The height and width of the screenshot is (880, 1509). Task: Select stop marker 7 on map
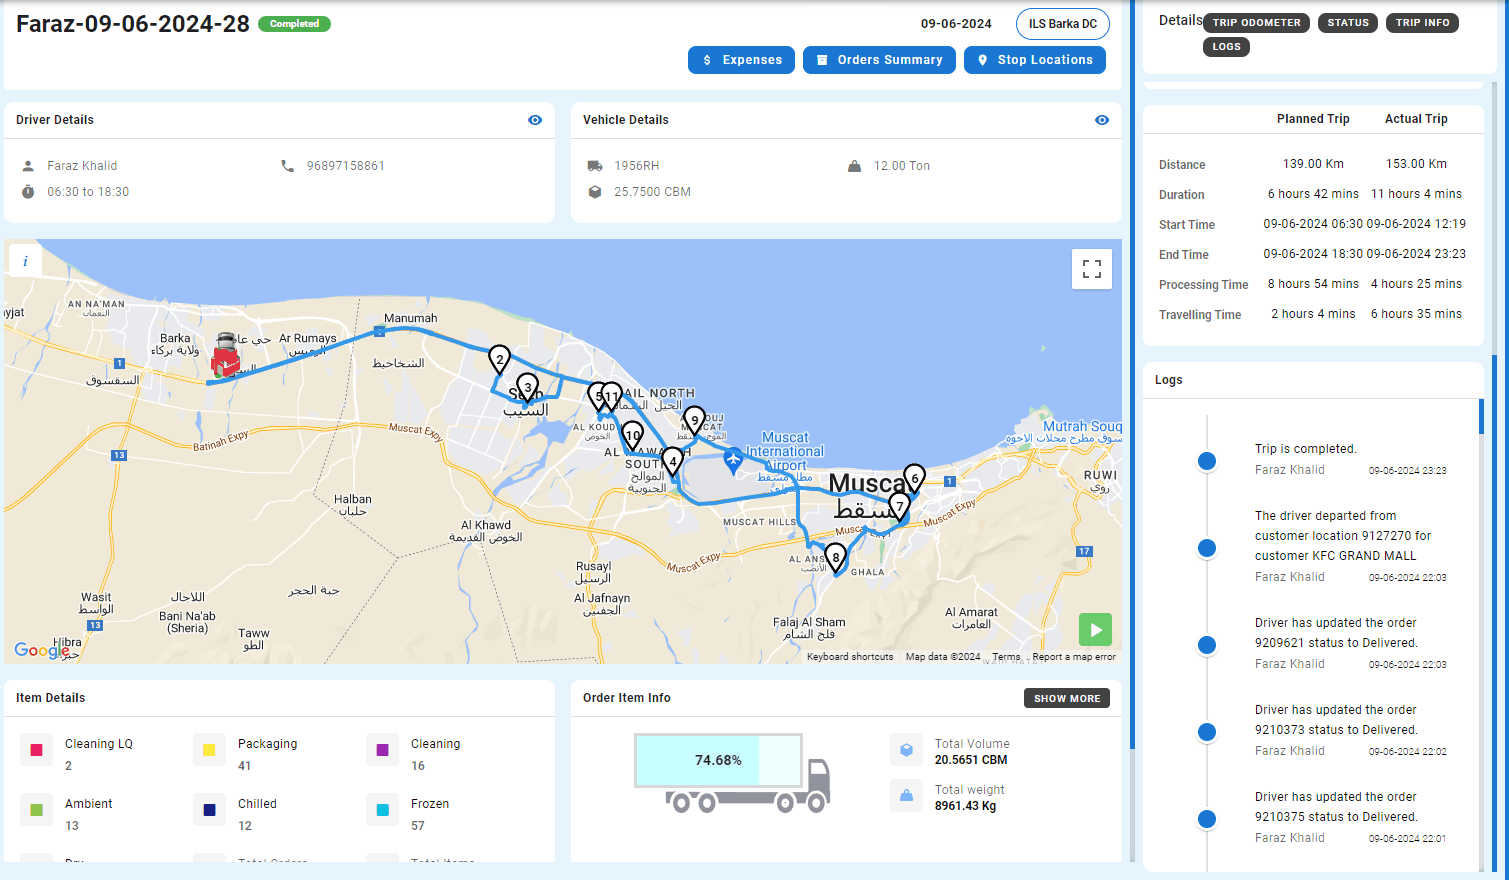[899, 506]
